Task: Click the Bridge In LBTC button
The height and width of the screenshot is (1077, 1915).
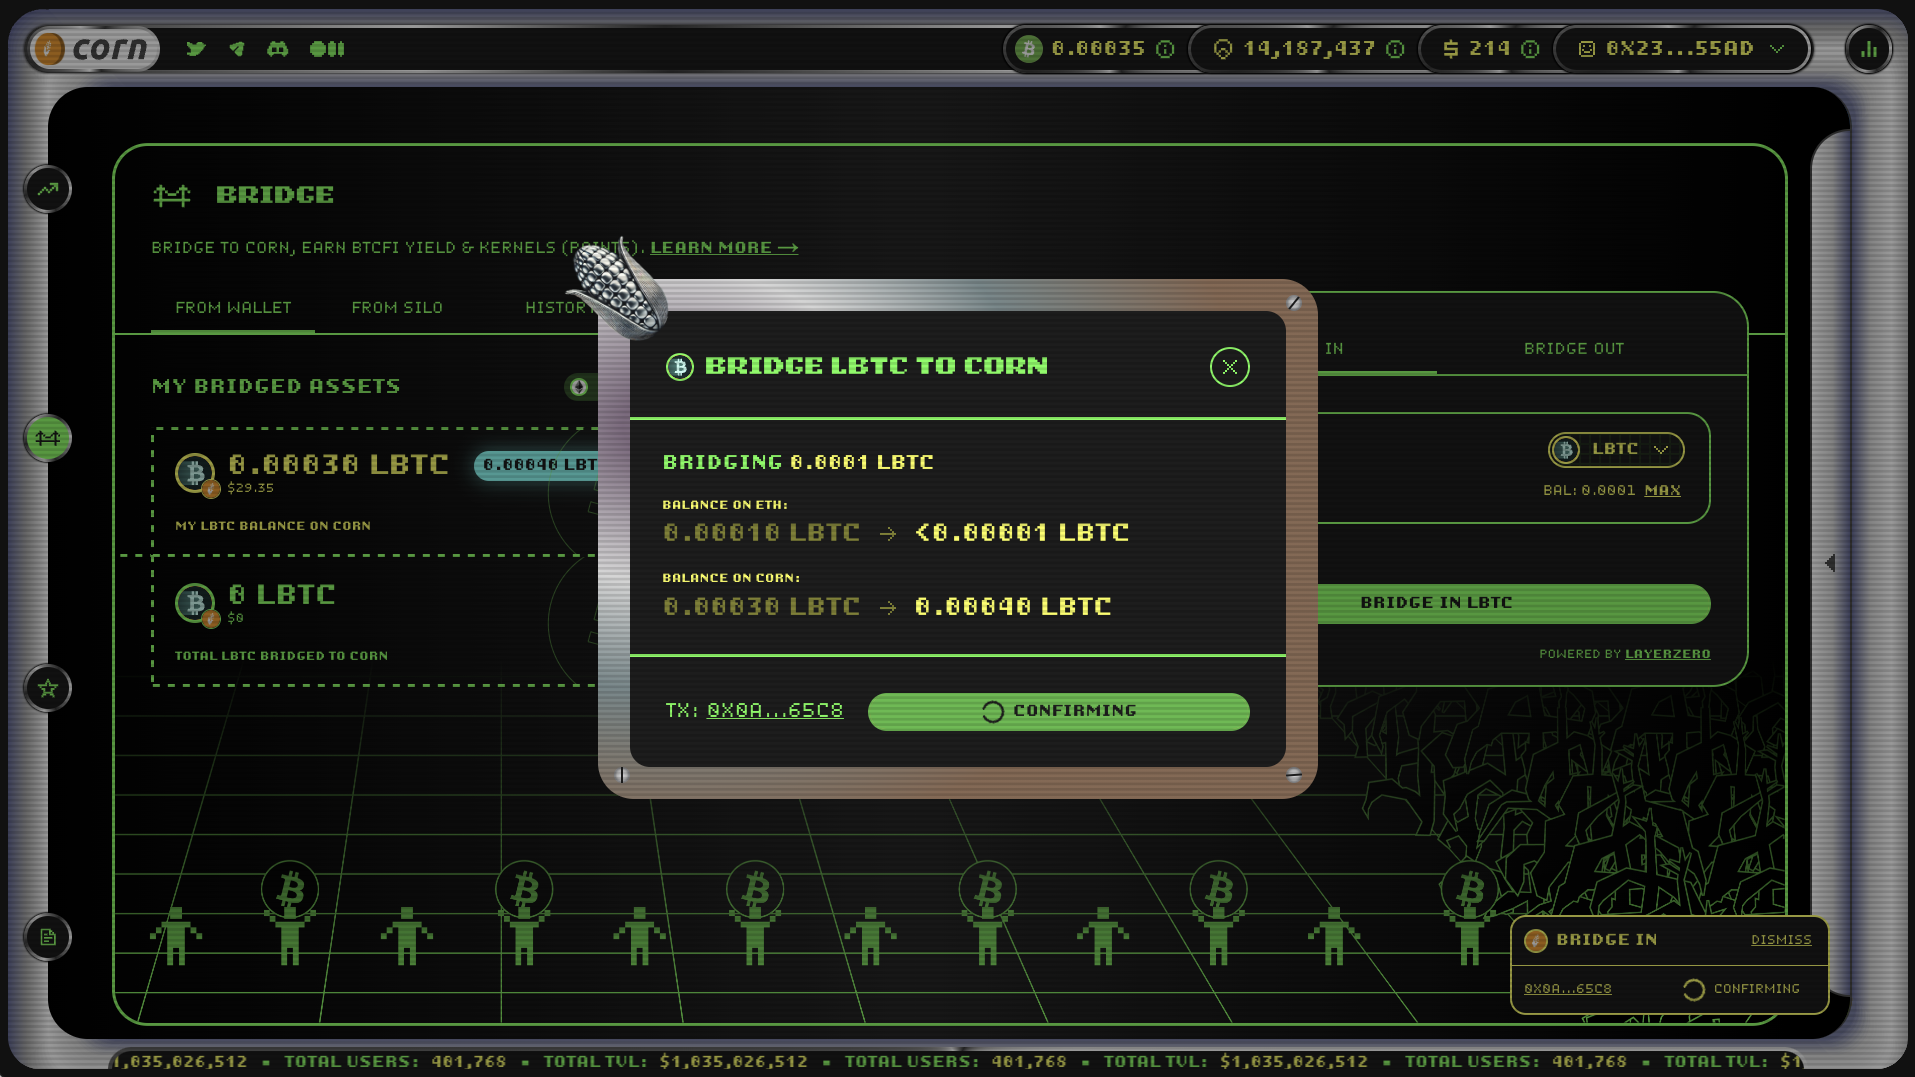Action: 1512,603
